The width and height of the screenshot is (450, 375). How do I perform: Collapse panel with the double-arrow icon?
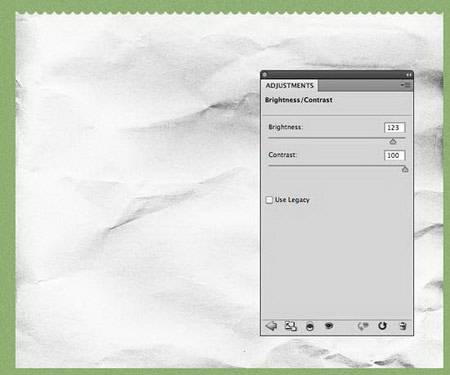pos(408,75)
